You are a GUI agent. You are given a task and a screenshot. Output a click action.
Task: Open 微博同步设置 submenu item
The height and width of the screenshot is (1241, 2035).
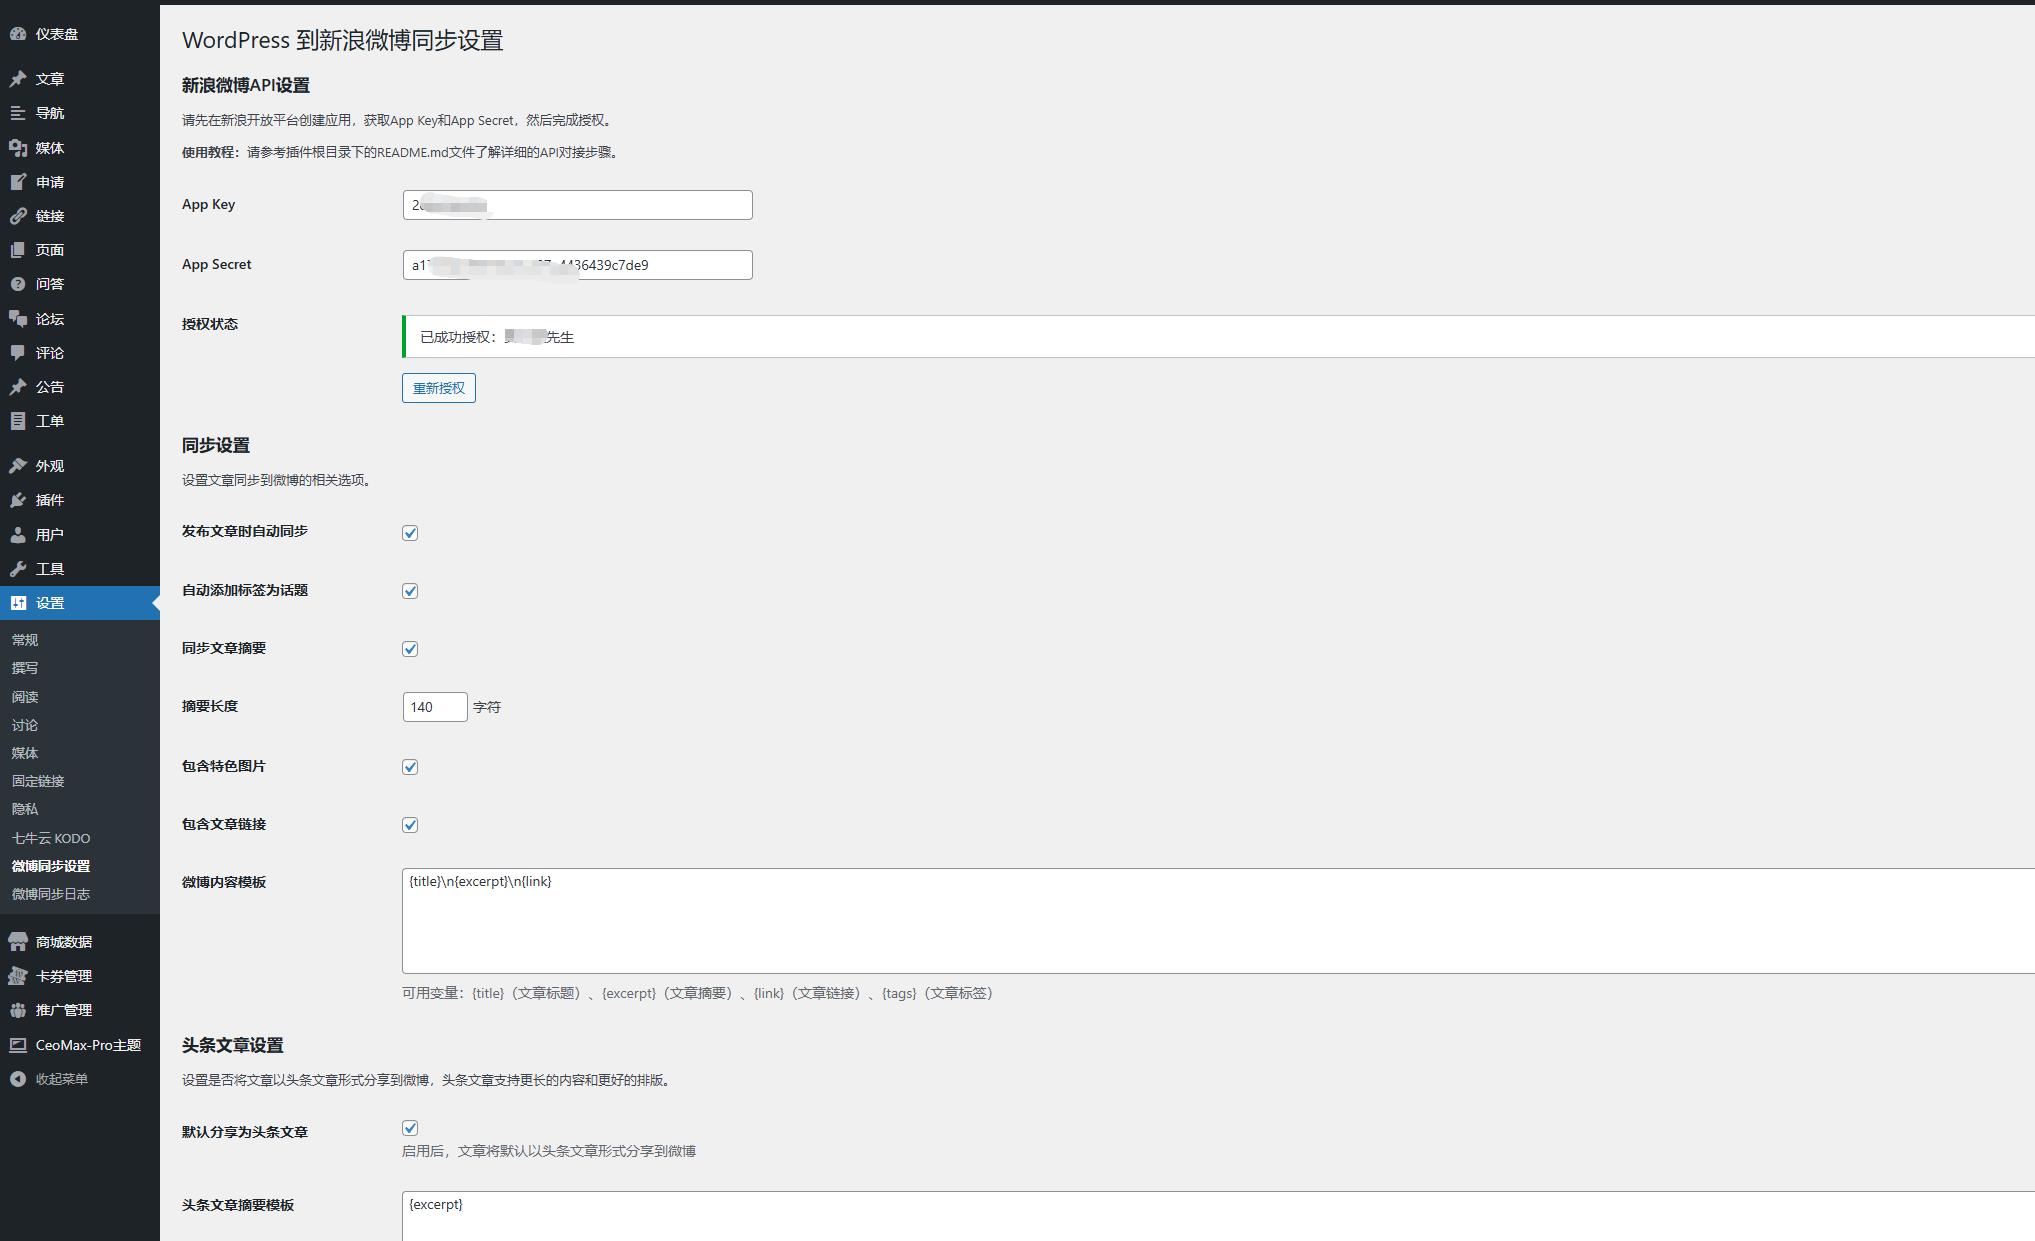(x=51, y=866)
